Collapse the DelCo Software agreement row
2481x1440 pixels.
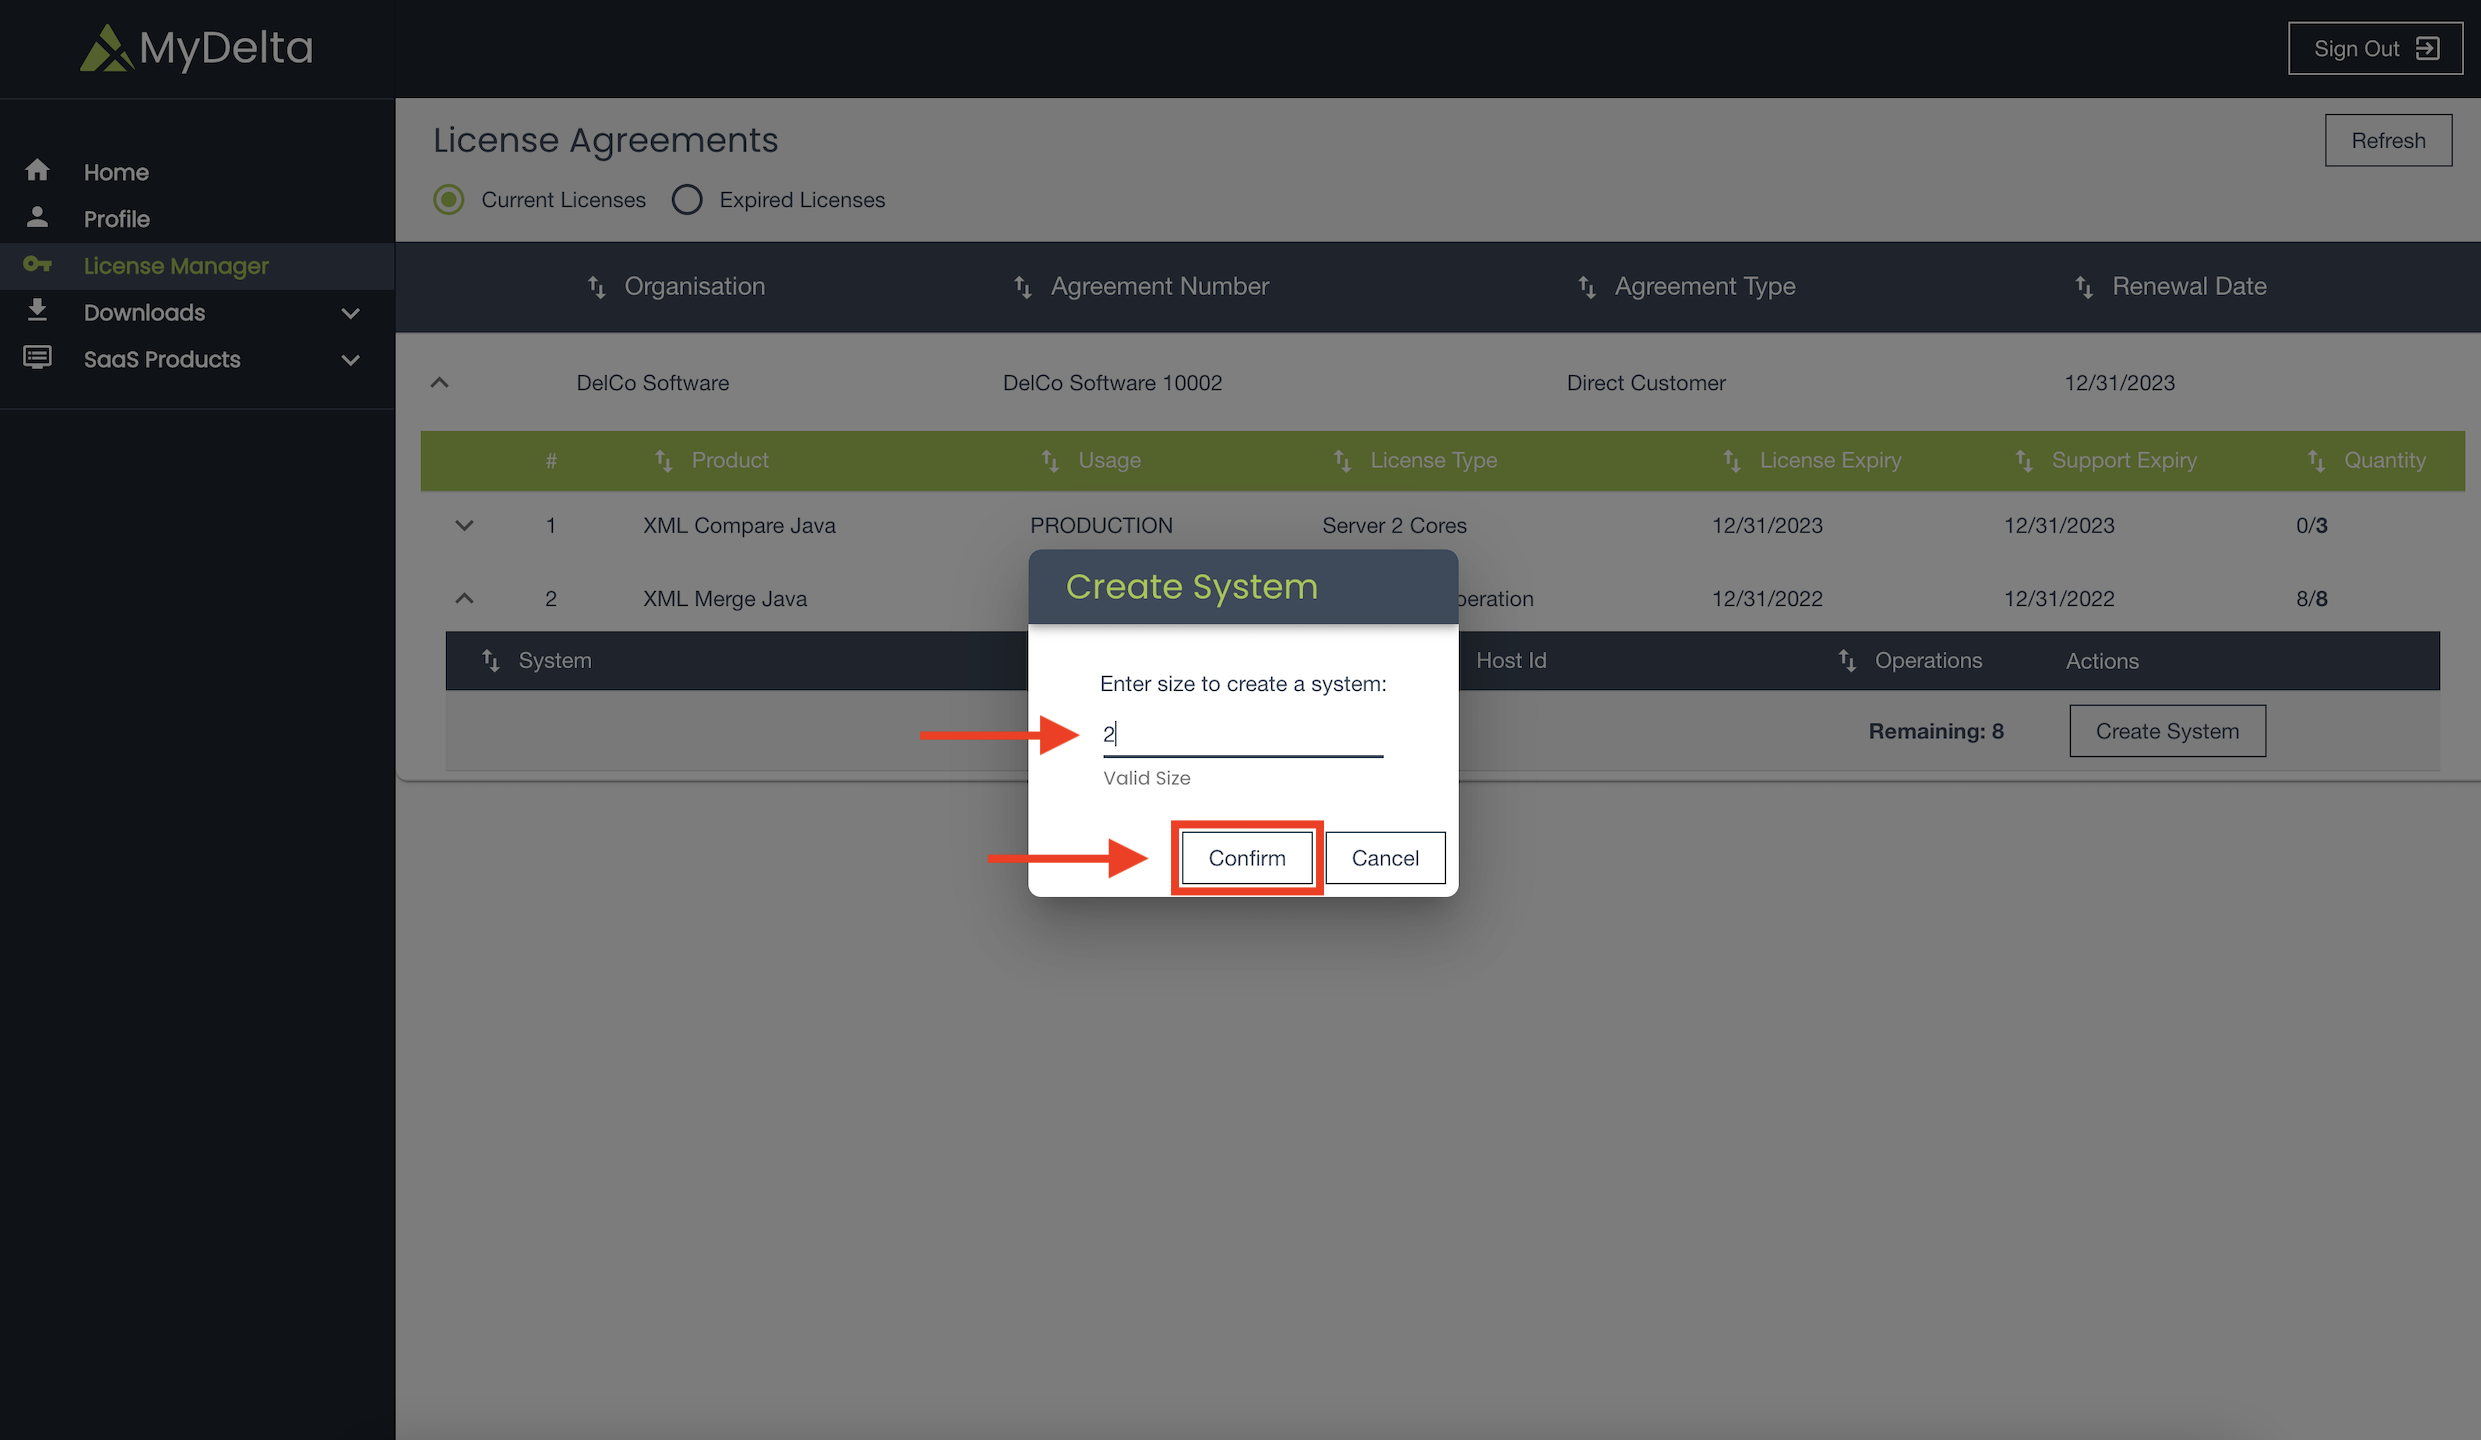point(439,383)
